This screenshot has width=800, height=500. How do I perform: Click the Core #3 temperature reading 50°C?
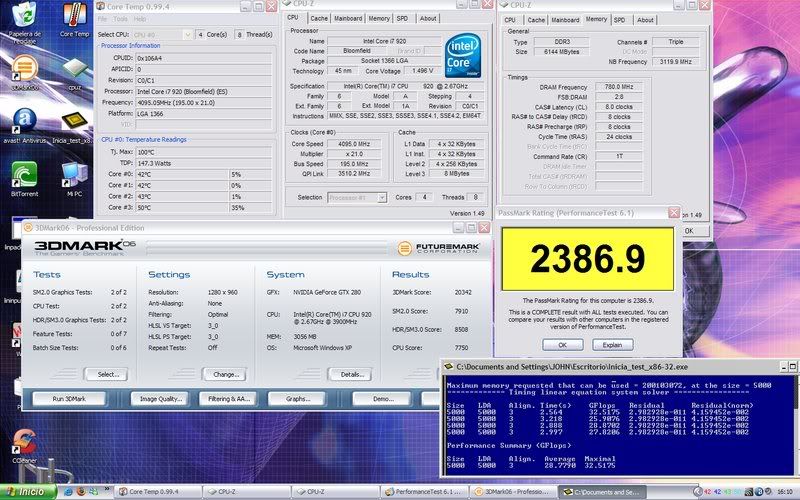tap(182, 208)
